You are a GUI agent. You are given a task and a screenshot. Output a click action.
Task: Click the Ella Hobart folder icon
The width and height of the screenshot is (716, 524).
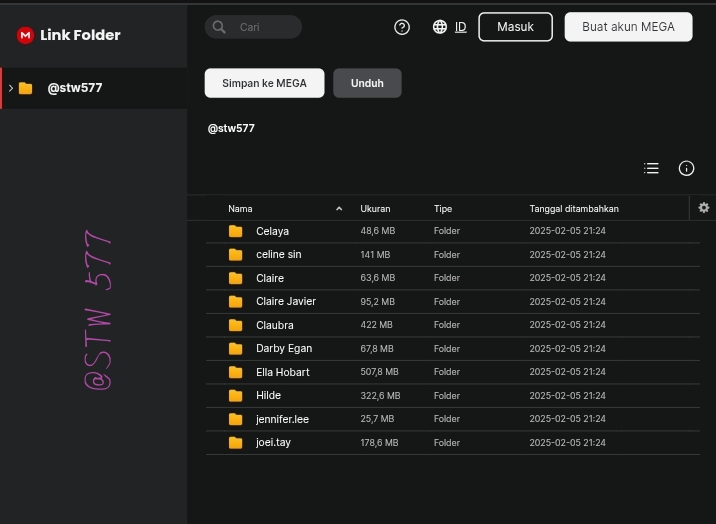(236, 372)
